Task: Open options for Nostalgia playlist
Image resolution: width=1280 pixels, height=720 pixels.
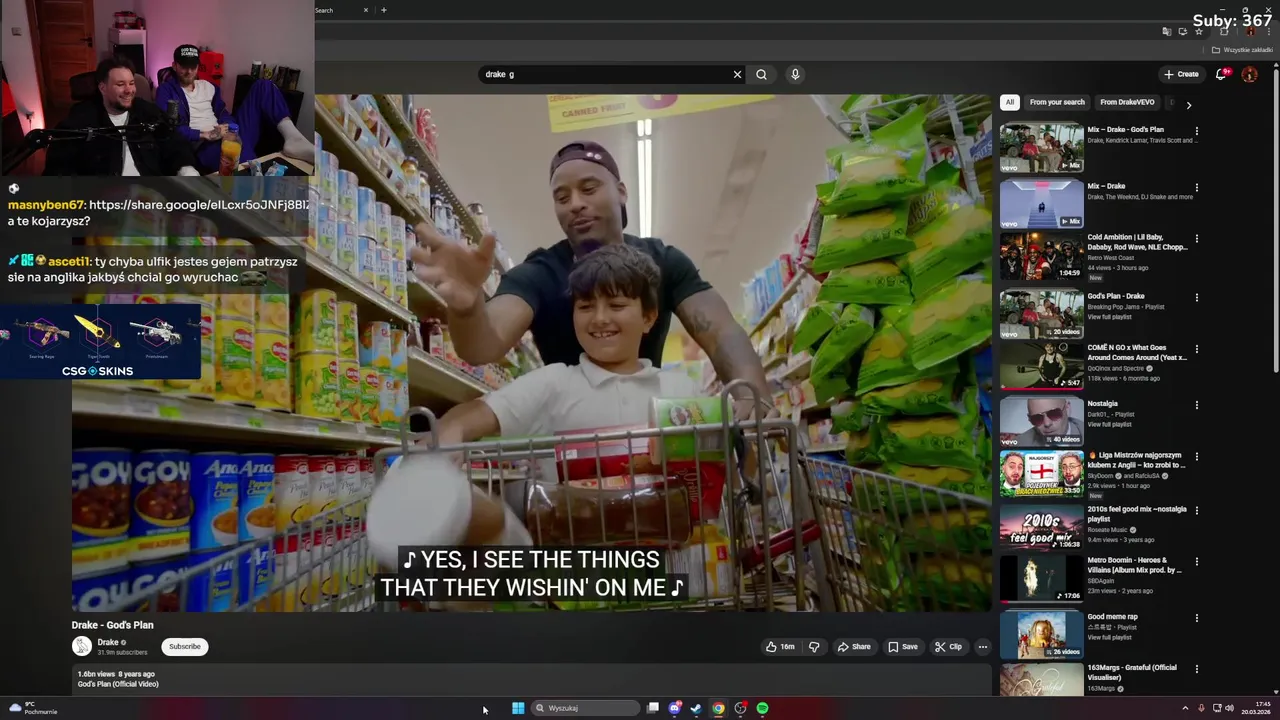Action: pos(1196,405)
